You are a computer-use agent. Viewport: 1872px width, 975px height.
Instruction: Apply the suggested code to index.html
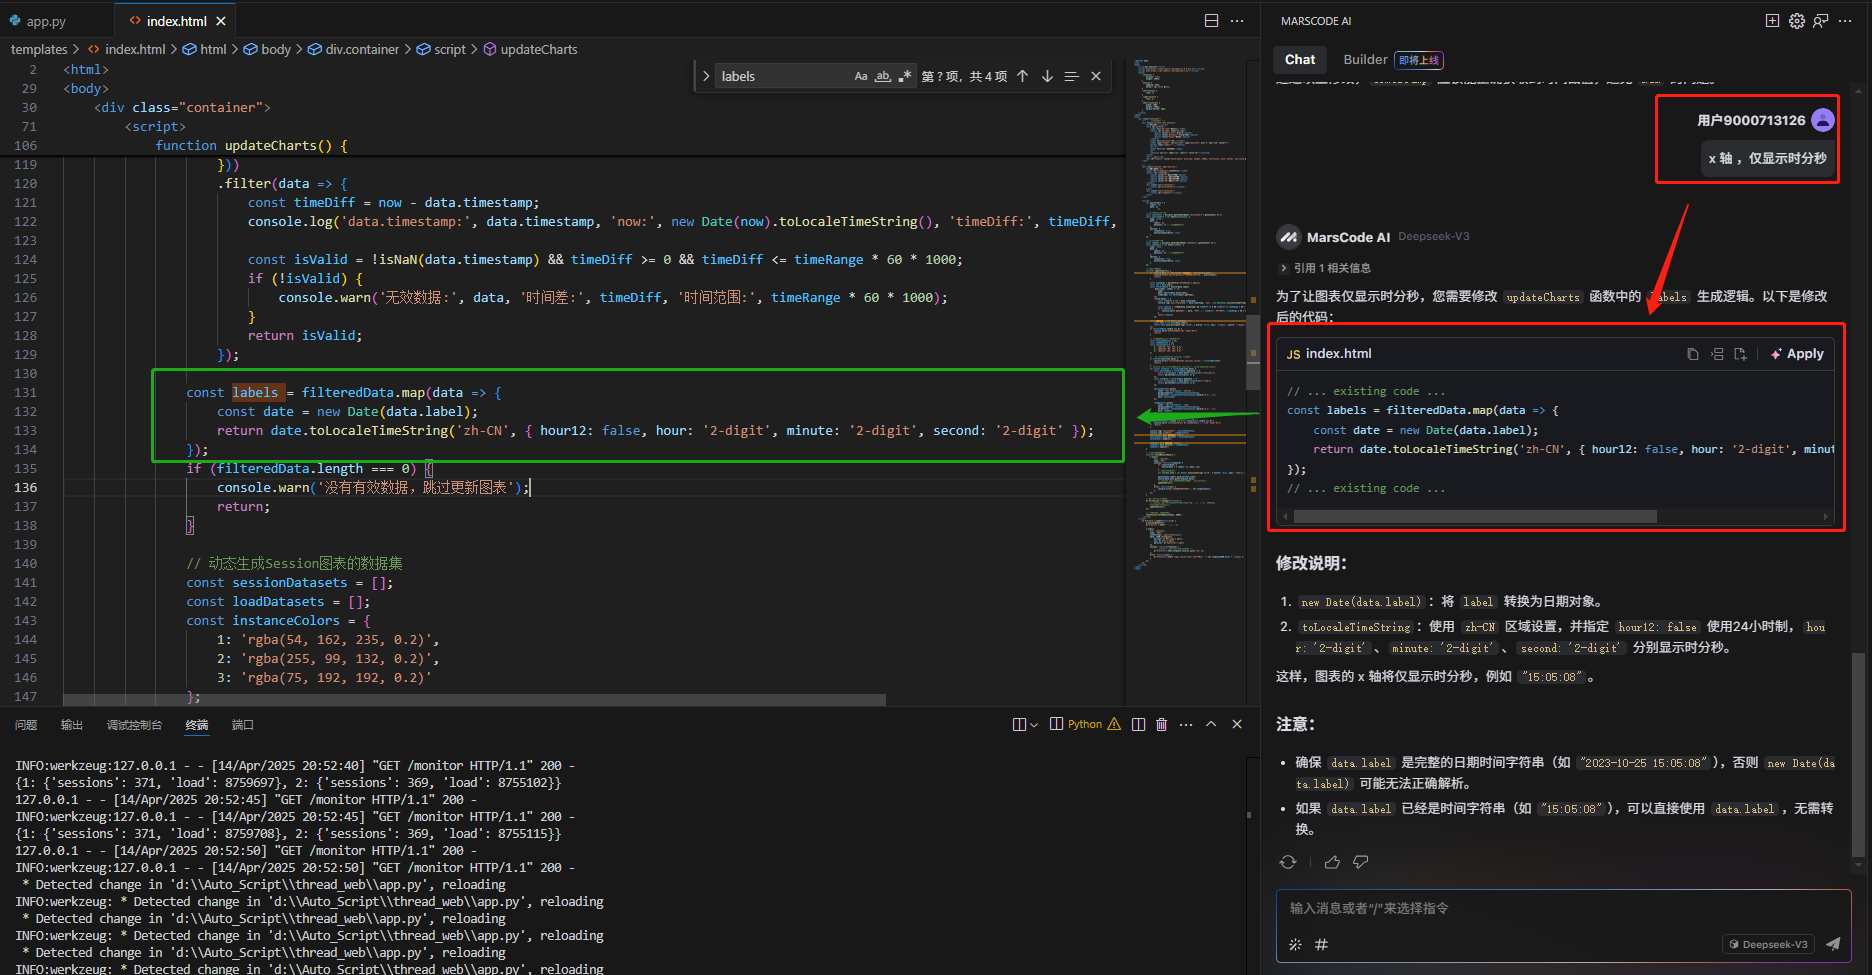tap(1797, 354)
